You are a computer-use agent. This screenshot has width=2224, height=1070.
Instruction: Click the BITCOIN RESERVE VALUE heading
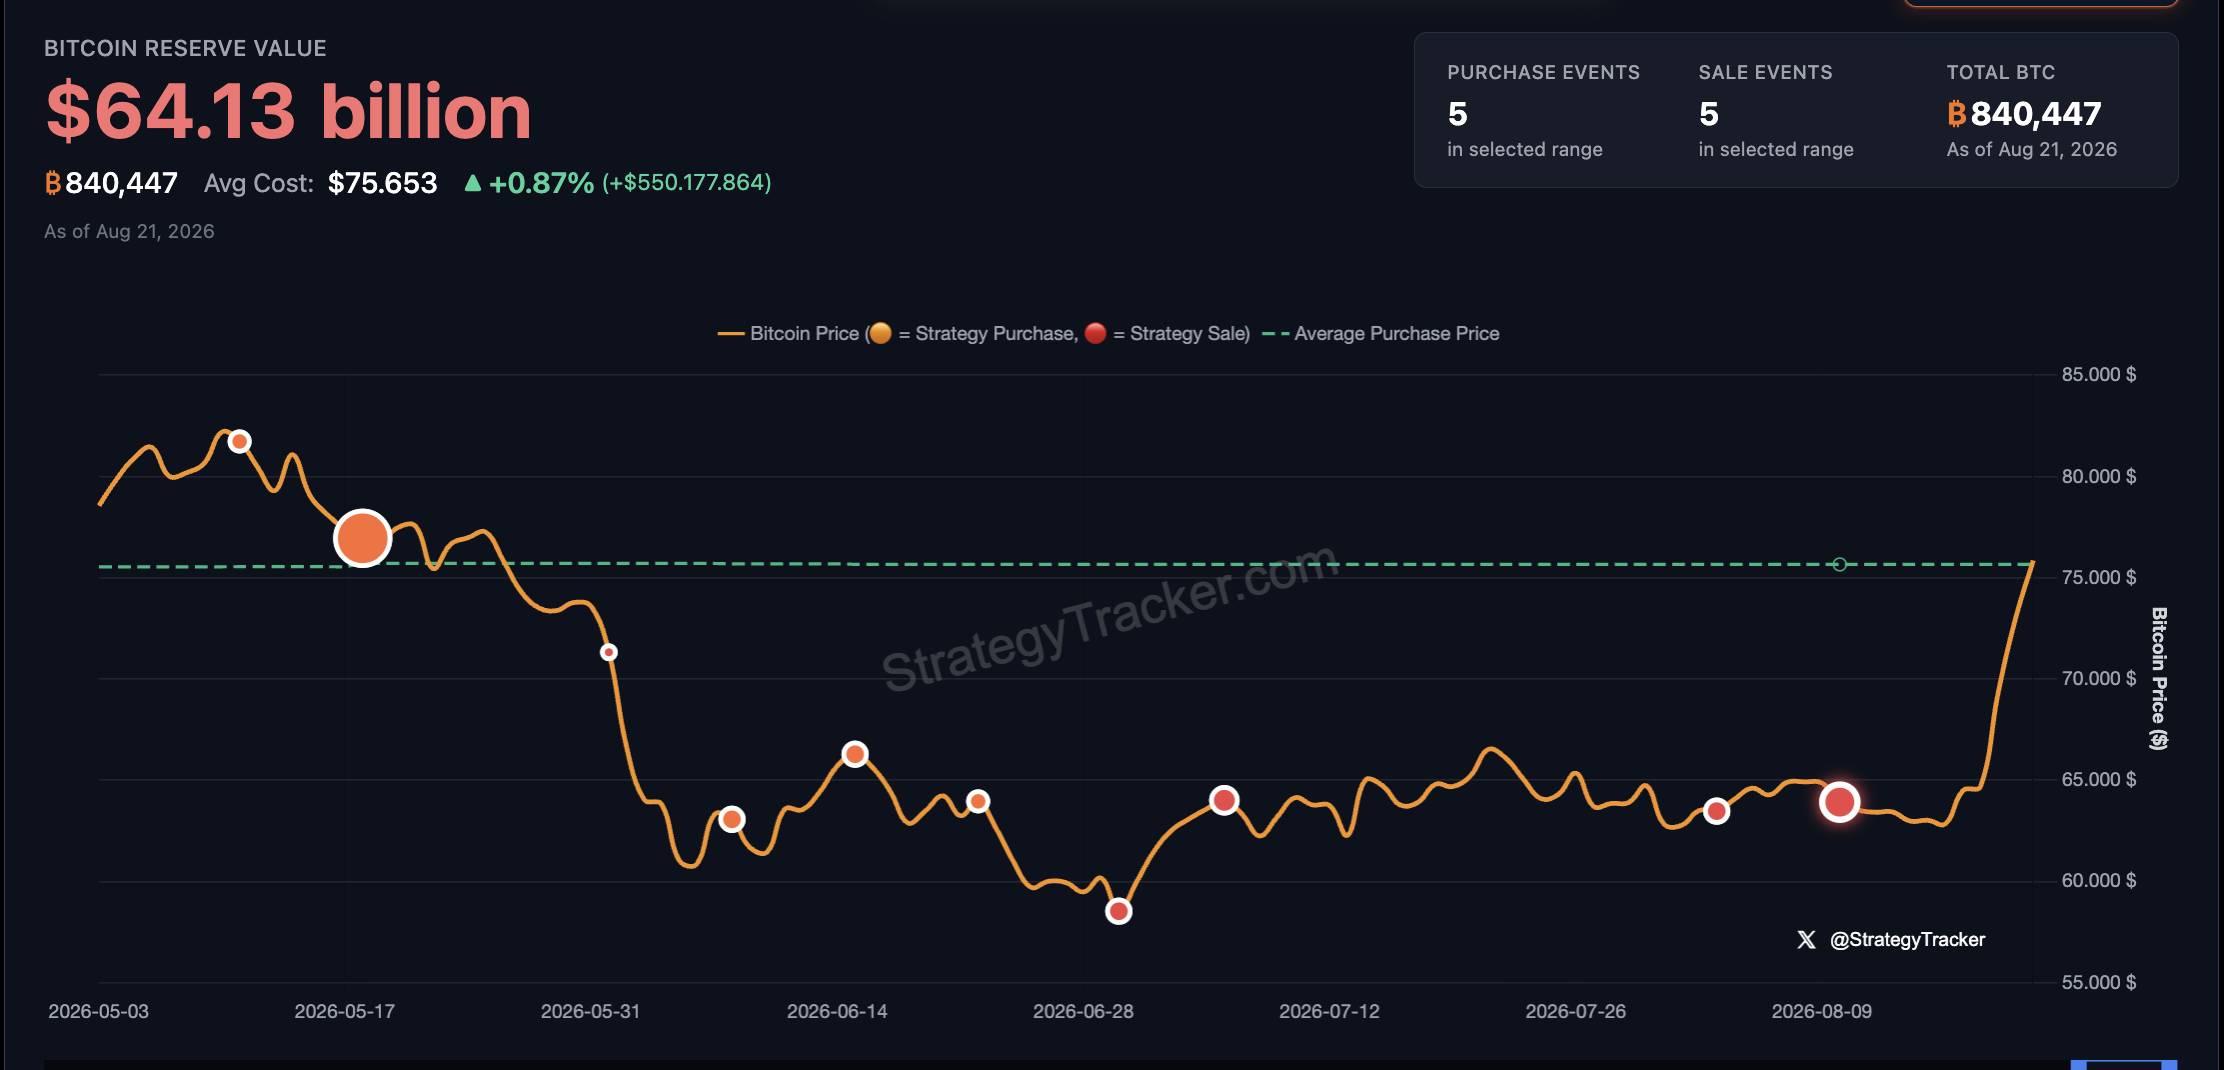pos(185,48)
